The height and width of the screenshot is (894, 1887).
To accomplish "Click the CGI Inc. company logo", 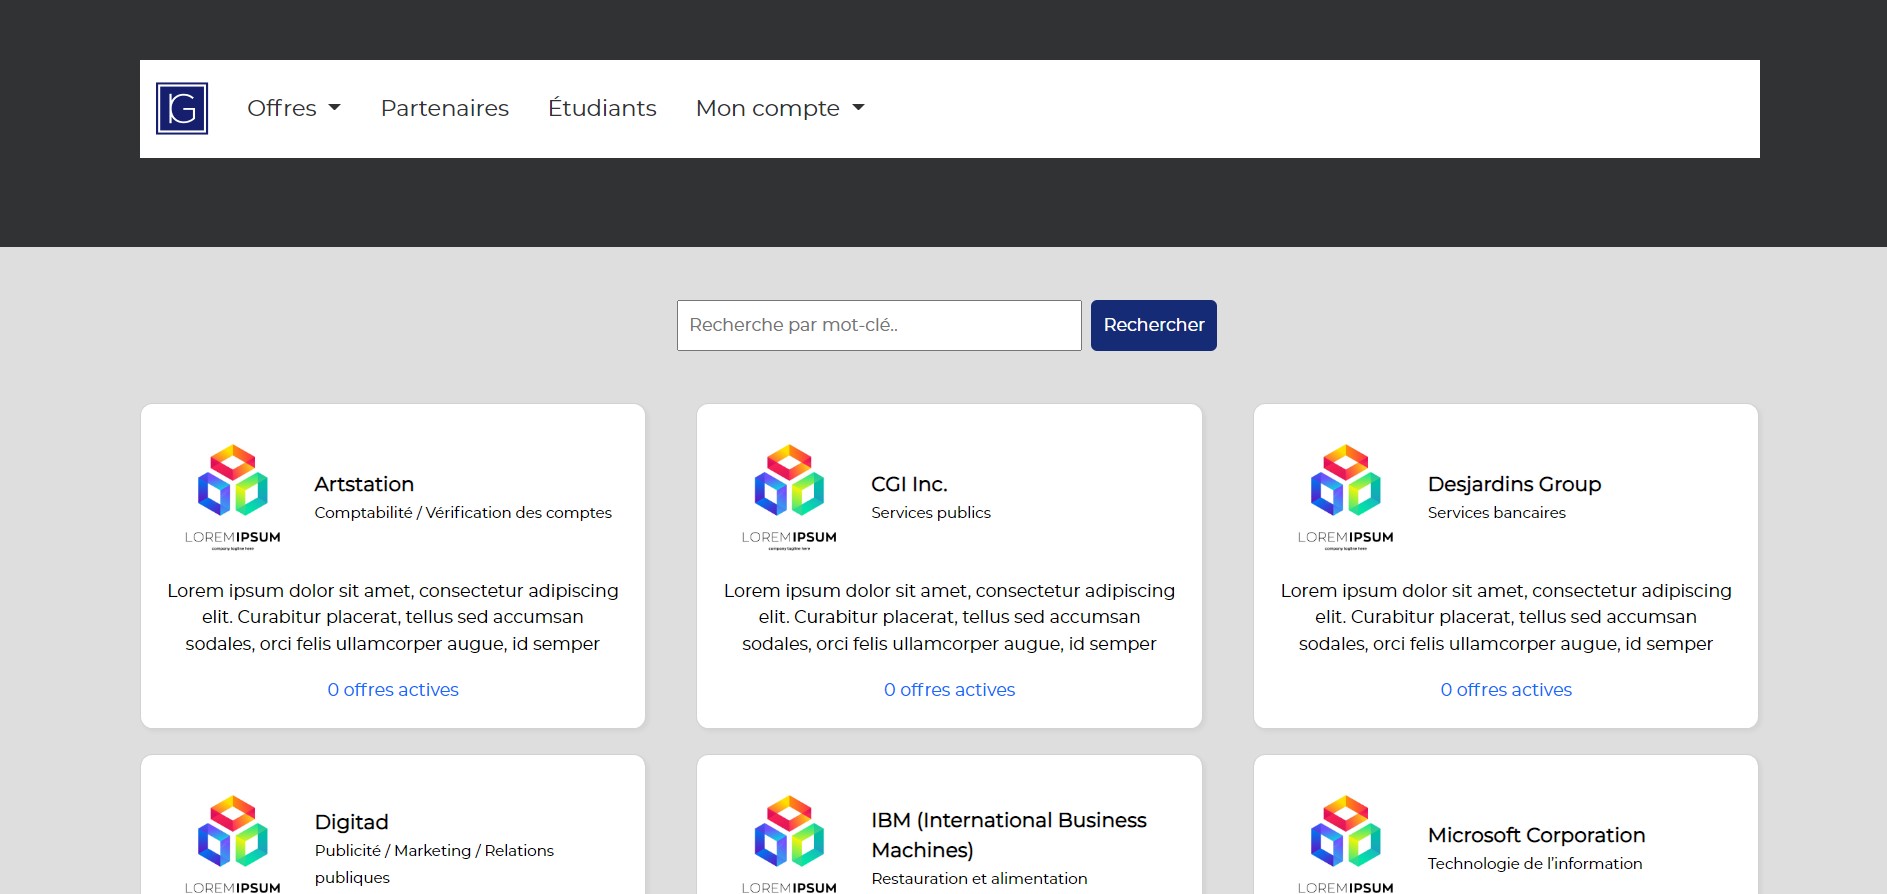I will pyautogui.click(x=789, y=497).
